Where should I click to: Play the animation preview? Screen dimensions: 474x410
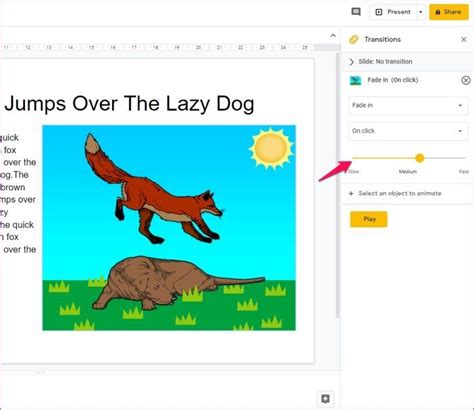point(369,219)
